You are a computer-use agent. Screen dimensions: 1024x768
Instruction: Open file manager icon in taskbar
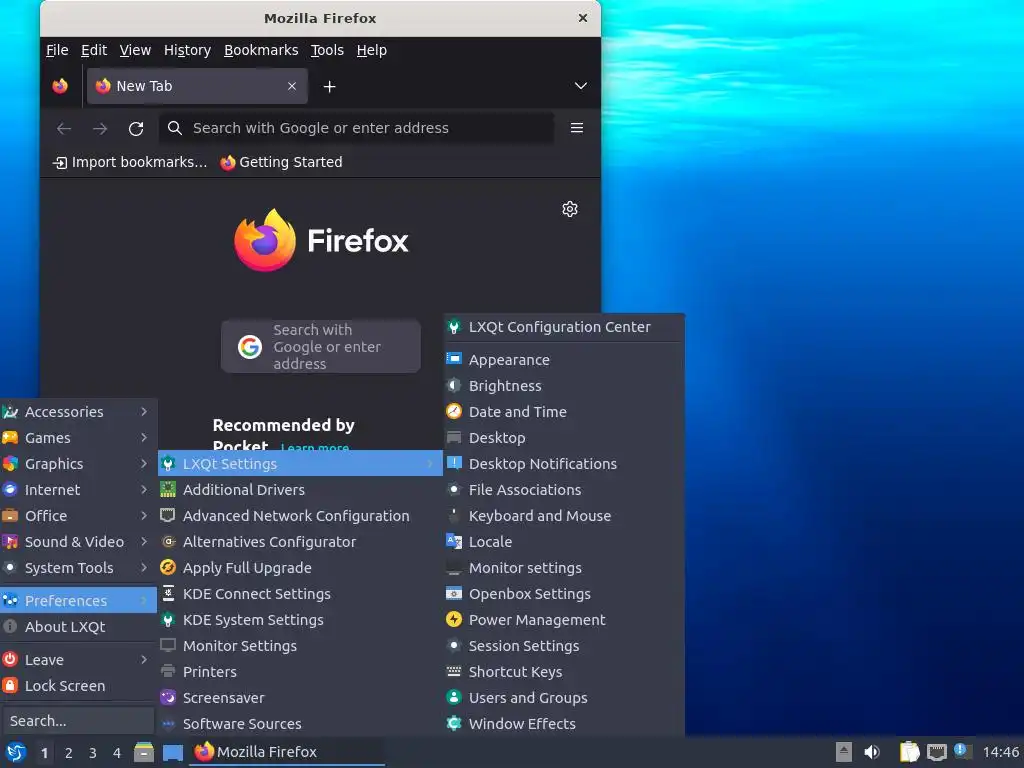[144, 752]
